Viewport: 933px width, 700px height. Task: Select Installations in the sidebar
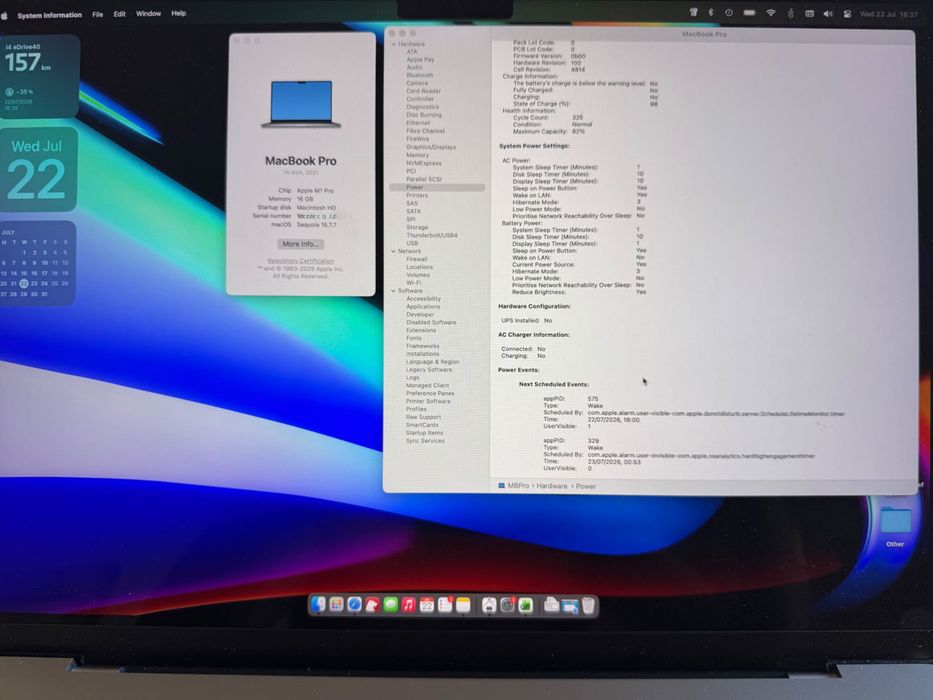(x=422, y=354)
